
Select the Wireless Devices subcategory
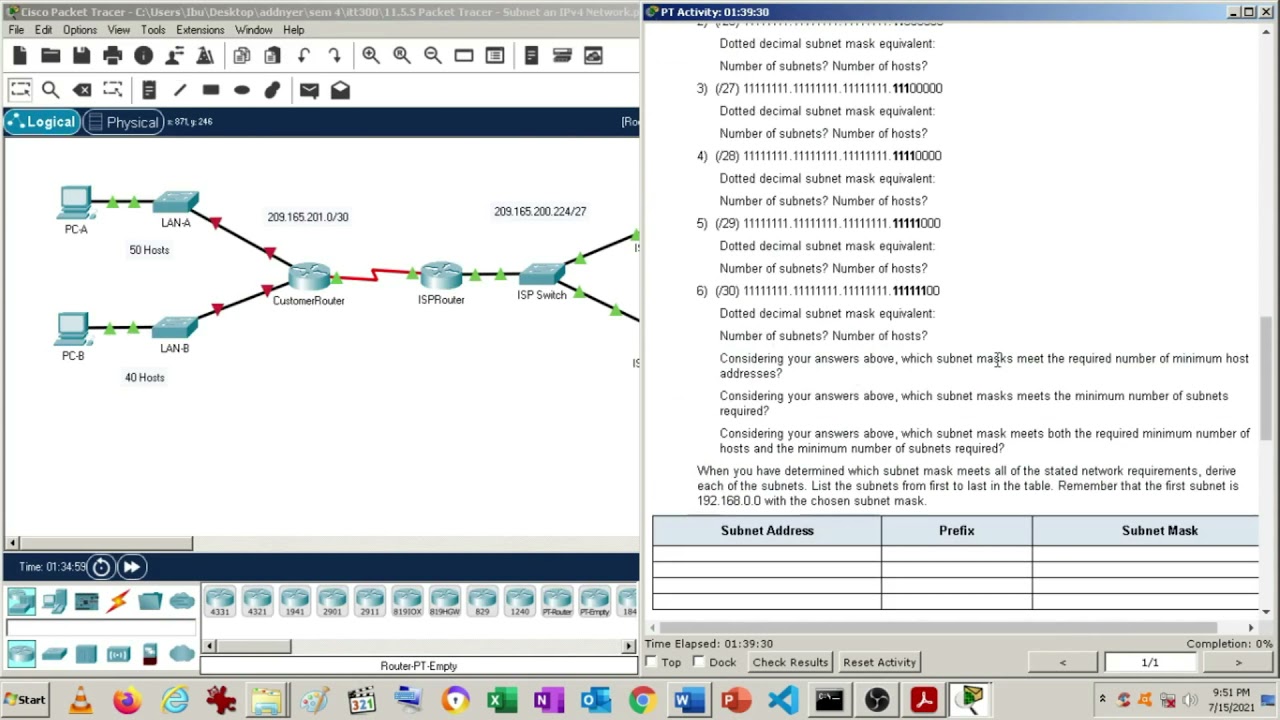click(x=118, y=654)
